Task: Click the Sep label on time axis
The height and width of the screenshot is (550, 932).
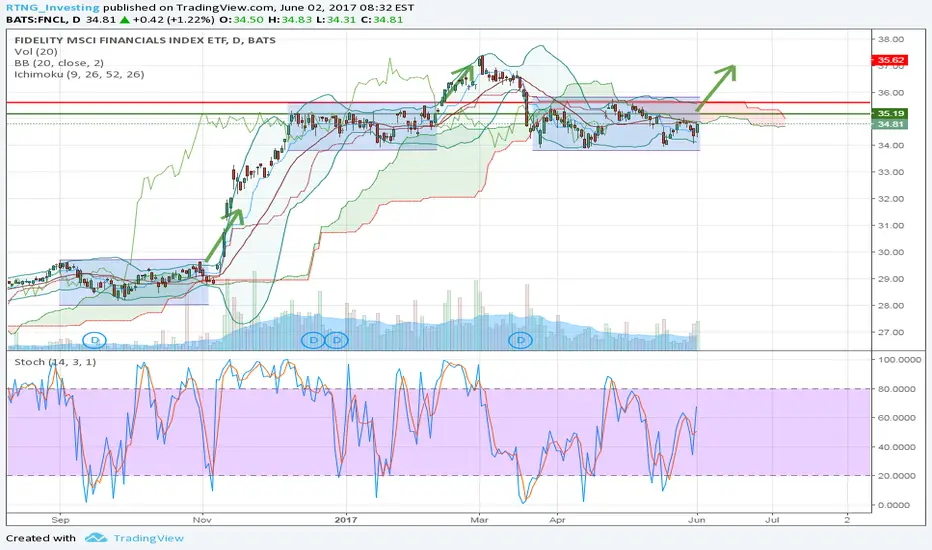Action: click(x=60, y=520)
